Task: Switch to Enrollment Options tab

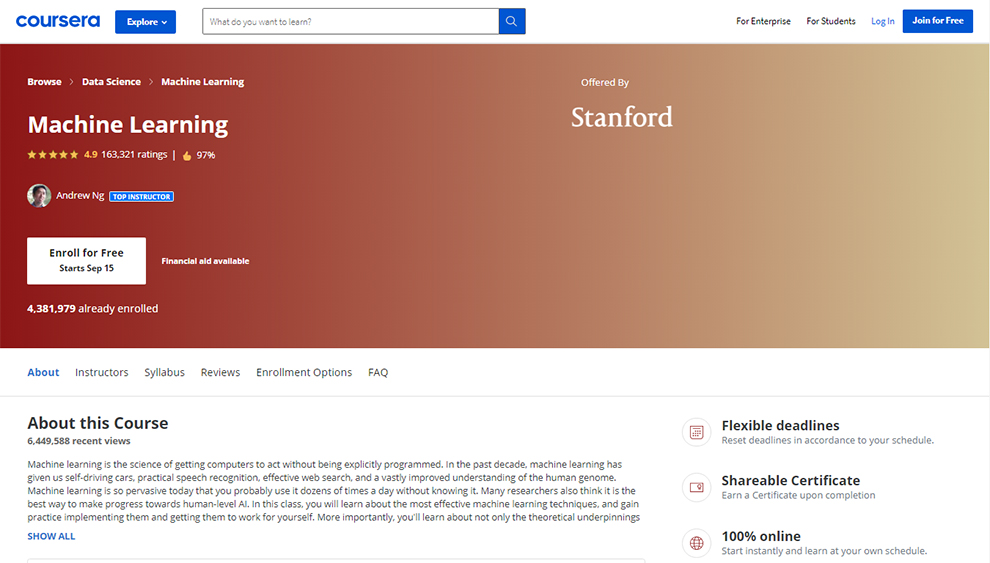Action: pyautogui.click(x=304, y=372)
